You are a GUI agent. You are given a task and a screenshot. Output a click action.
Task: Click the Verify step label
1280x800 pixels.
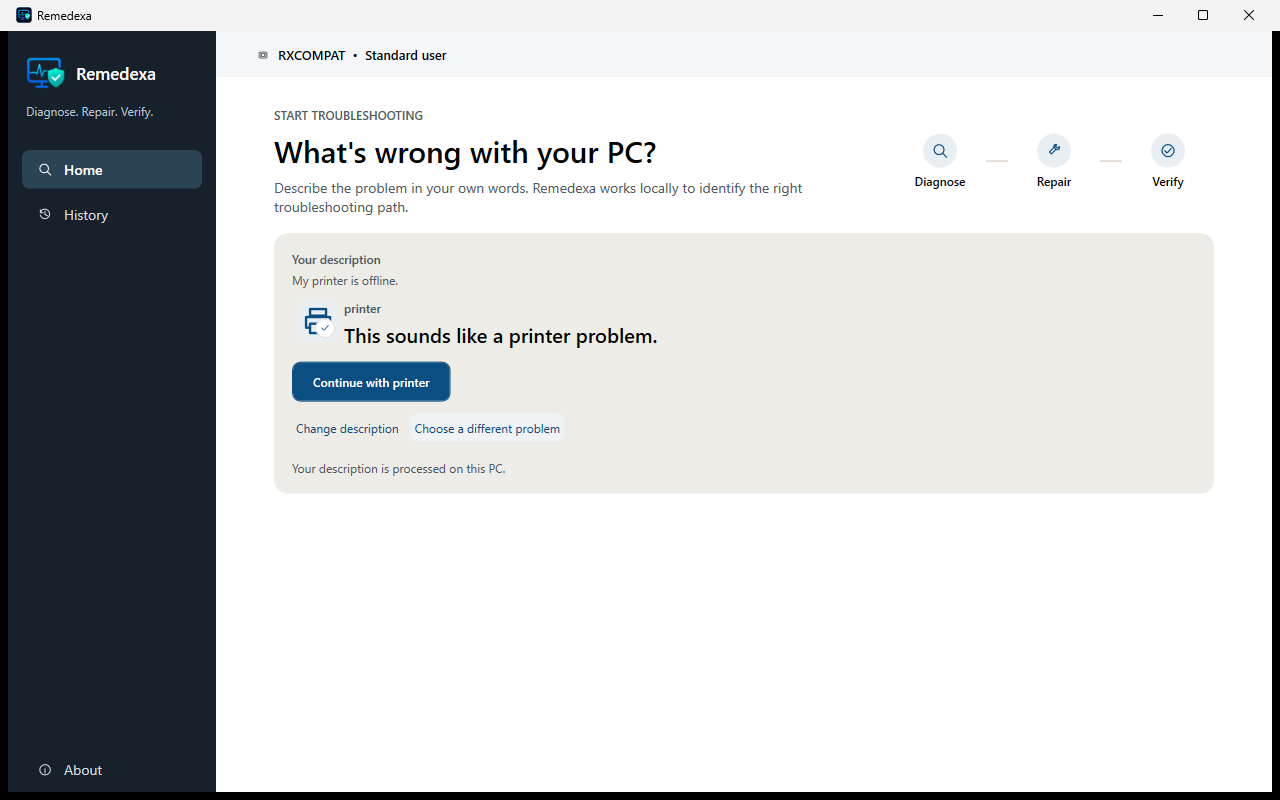coord(1168,182)
